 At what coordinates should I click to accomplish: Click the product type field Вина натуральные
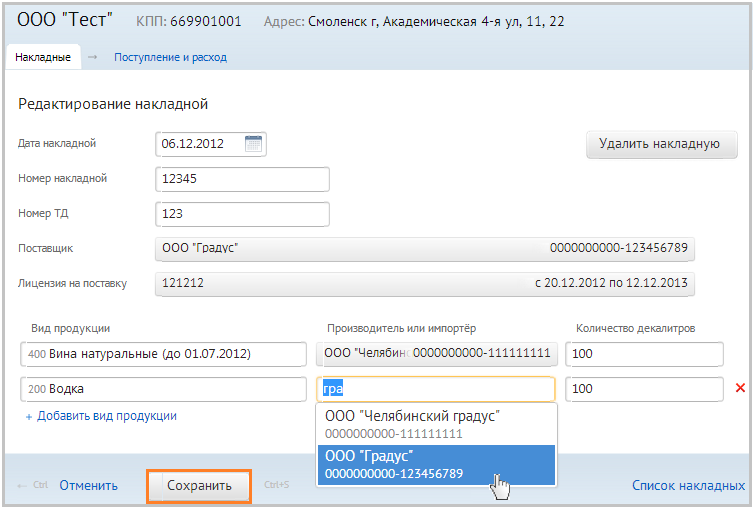[163, 354]
